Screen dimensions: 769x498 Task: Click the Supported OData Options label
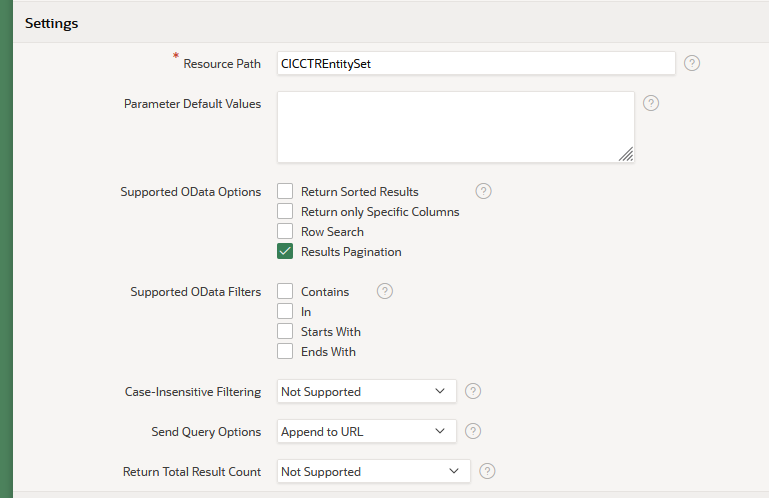191,192
